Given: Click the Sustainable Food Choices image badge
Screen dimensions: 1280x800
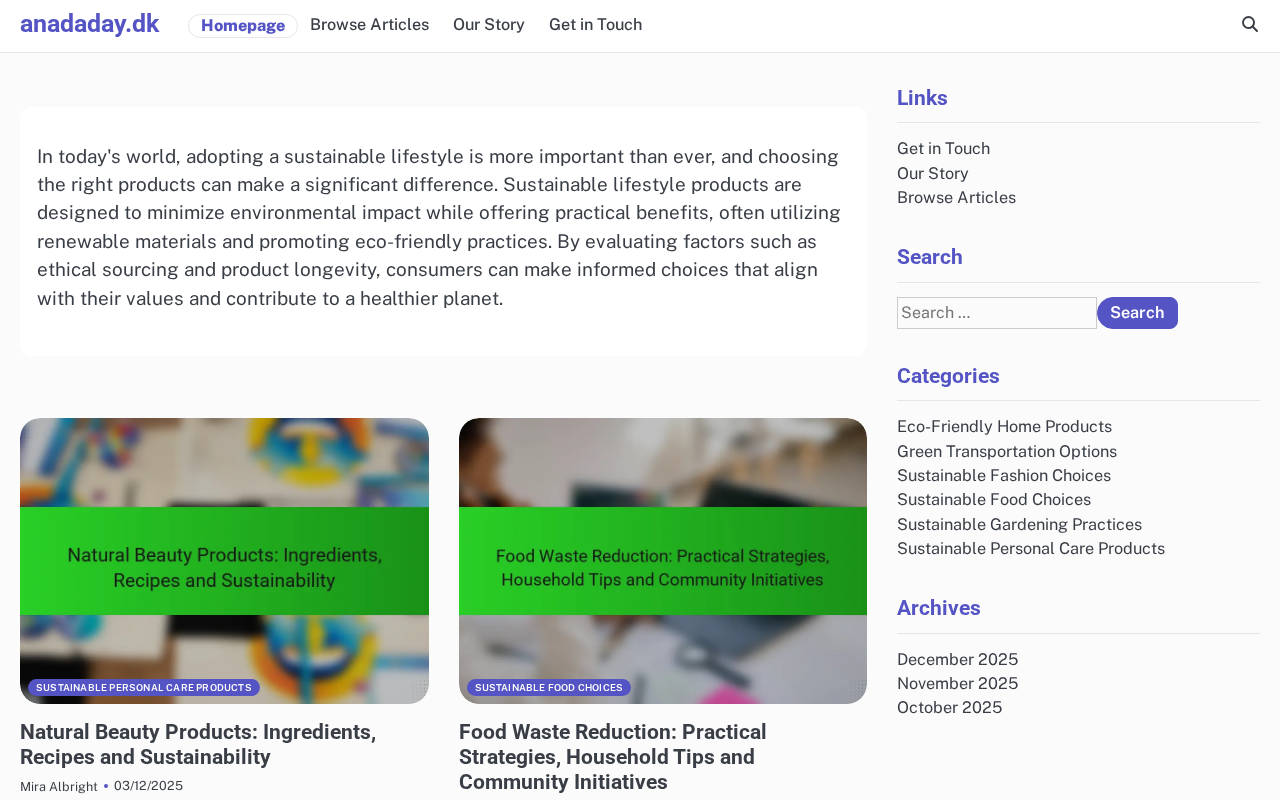Looking at the screenshot, I should click(x=549, y=688).
